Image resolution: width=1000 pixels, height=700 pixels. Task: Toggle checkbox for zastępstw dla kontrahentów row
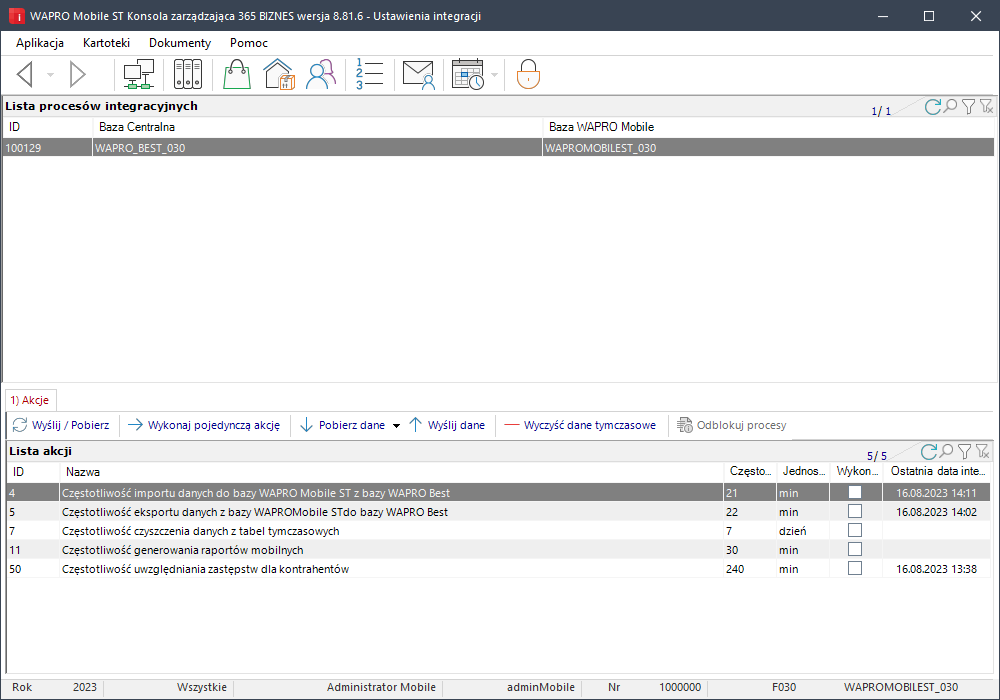pos(855,568)
